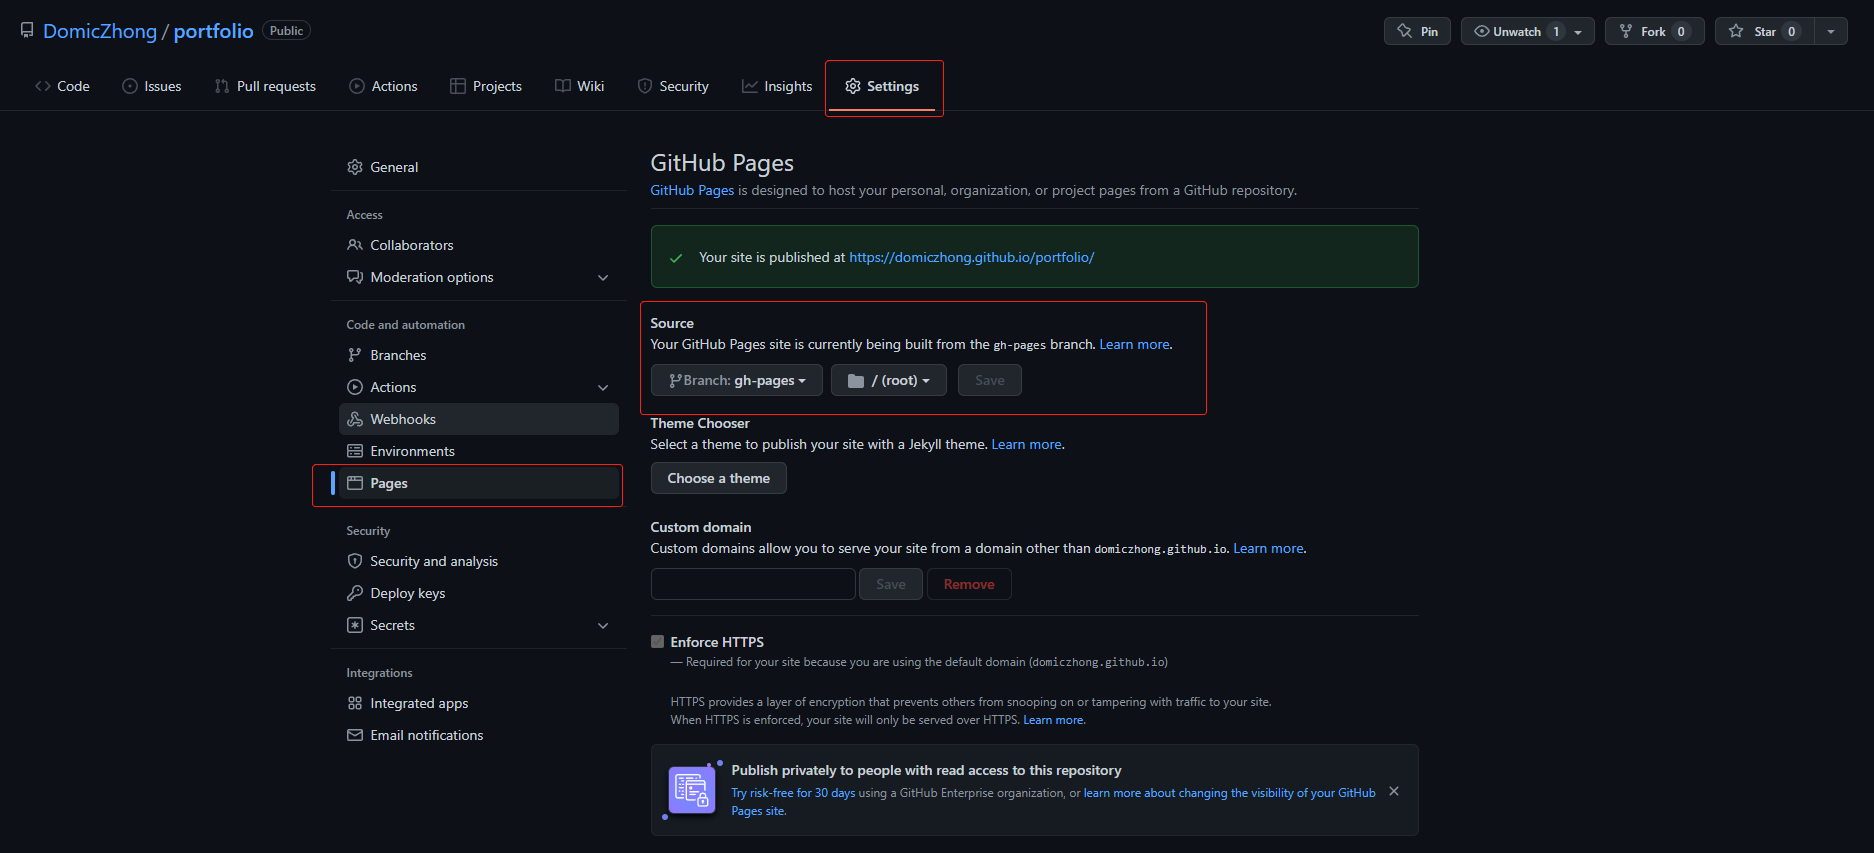The width and height of the screenshot is (1874, 853).
Task: Star the portfolio repository
Action: [1765, 31]
